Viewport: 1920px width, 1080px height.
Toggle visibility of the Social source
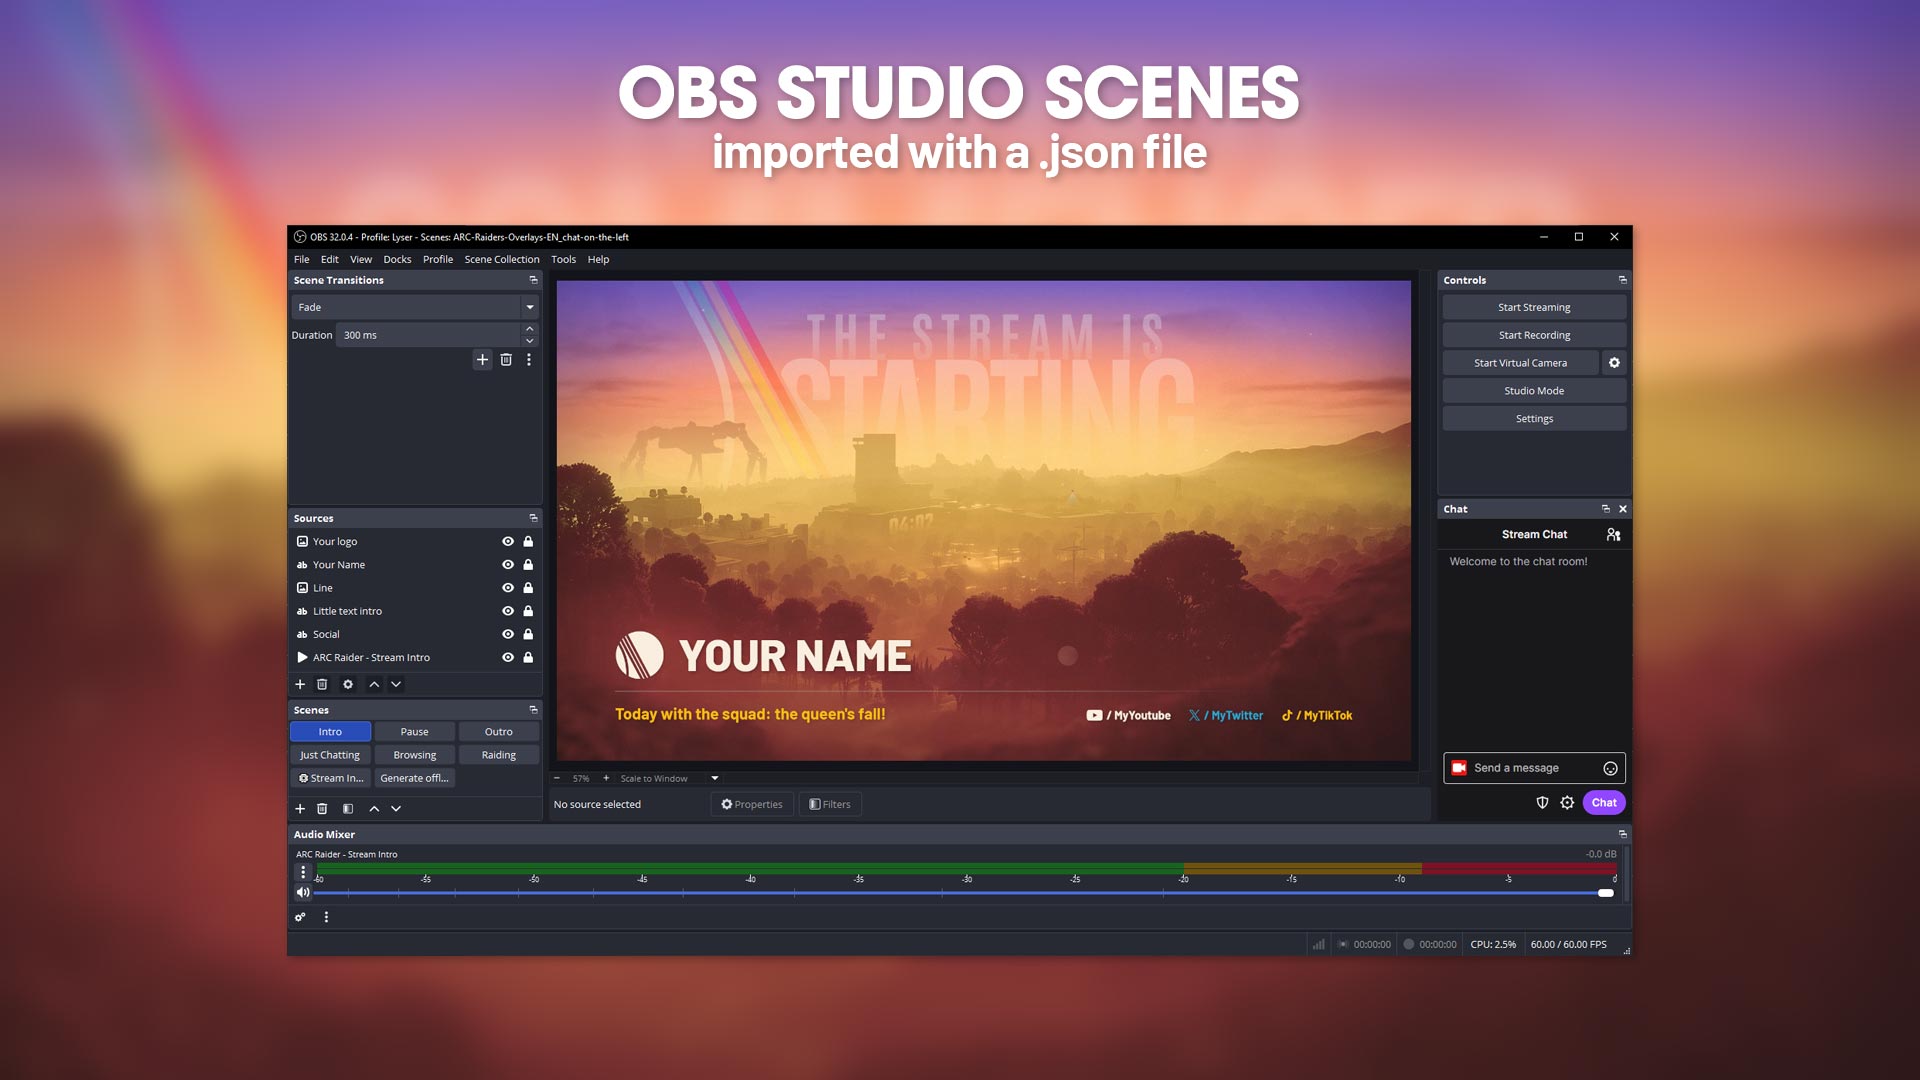pos(508,634)
